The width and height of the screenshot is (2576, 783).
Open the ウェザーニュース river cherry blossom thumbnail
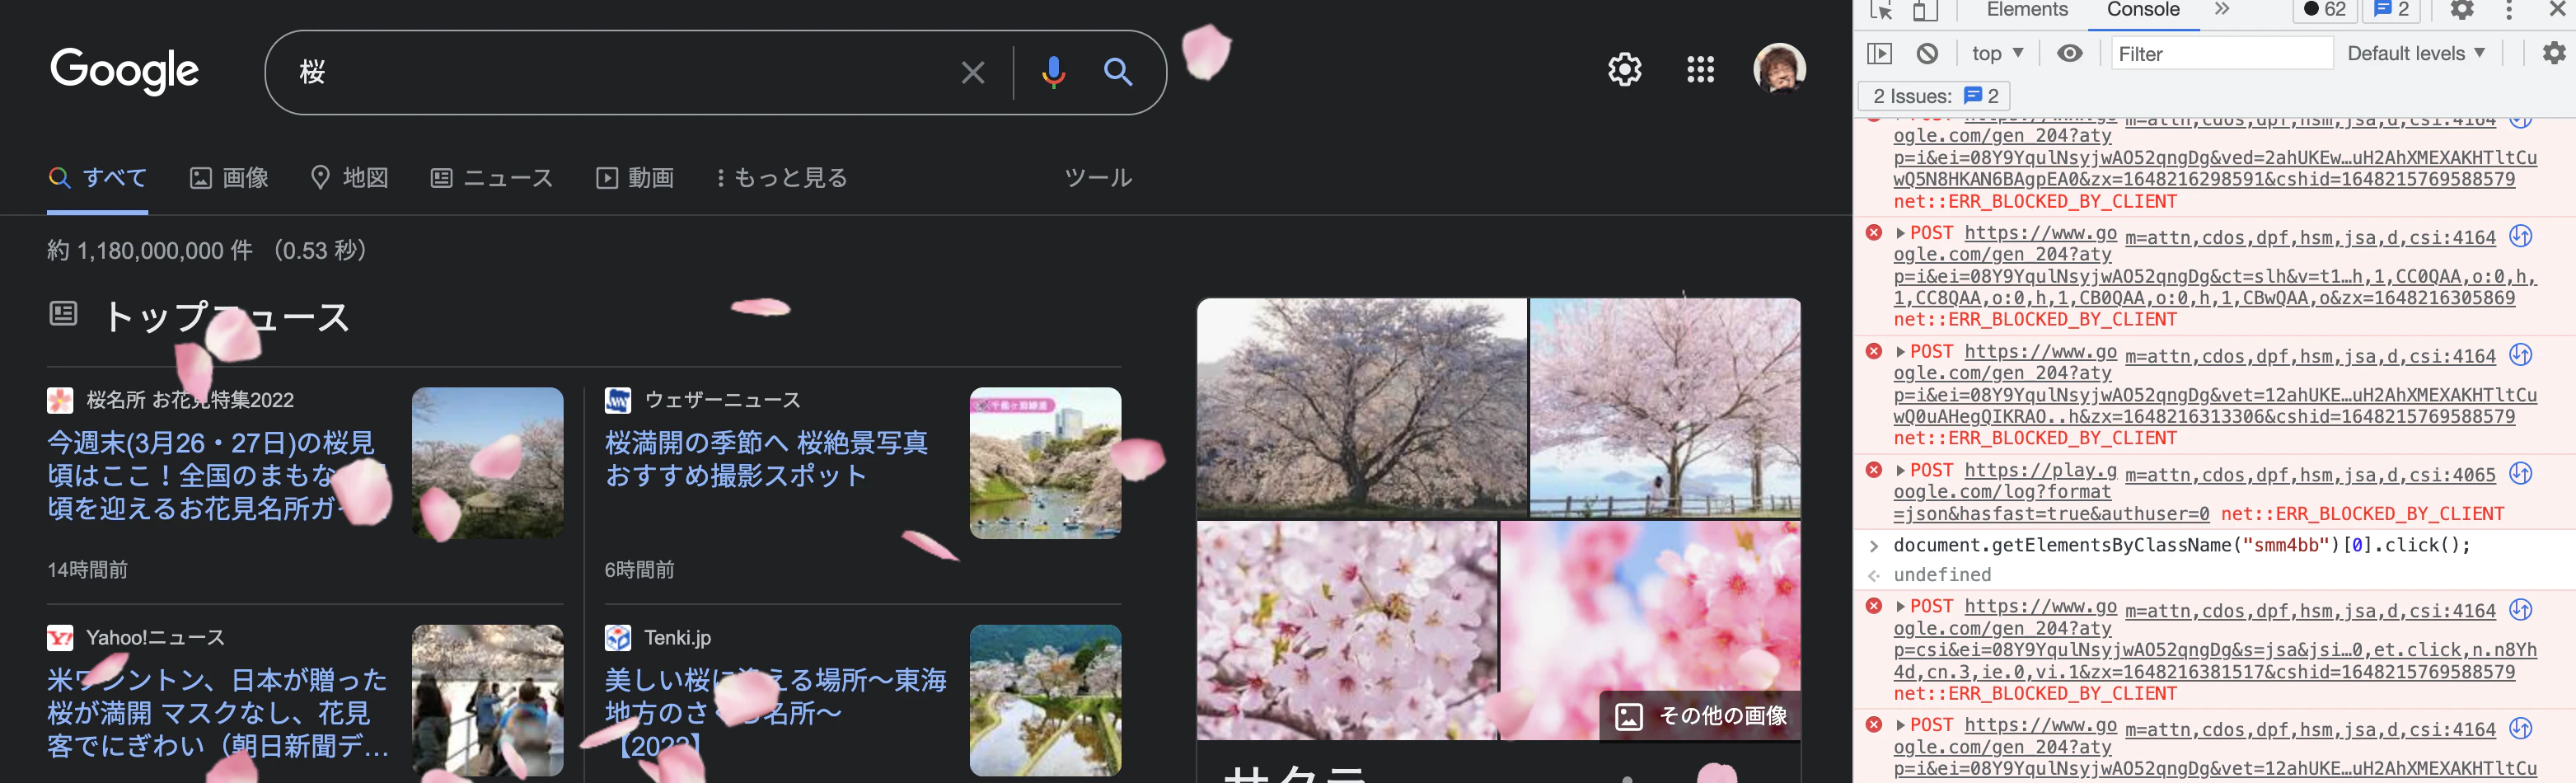pyautogui.click(x=1045, y=463)
